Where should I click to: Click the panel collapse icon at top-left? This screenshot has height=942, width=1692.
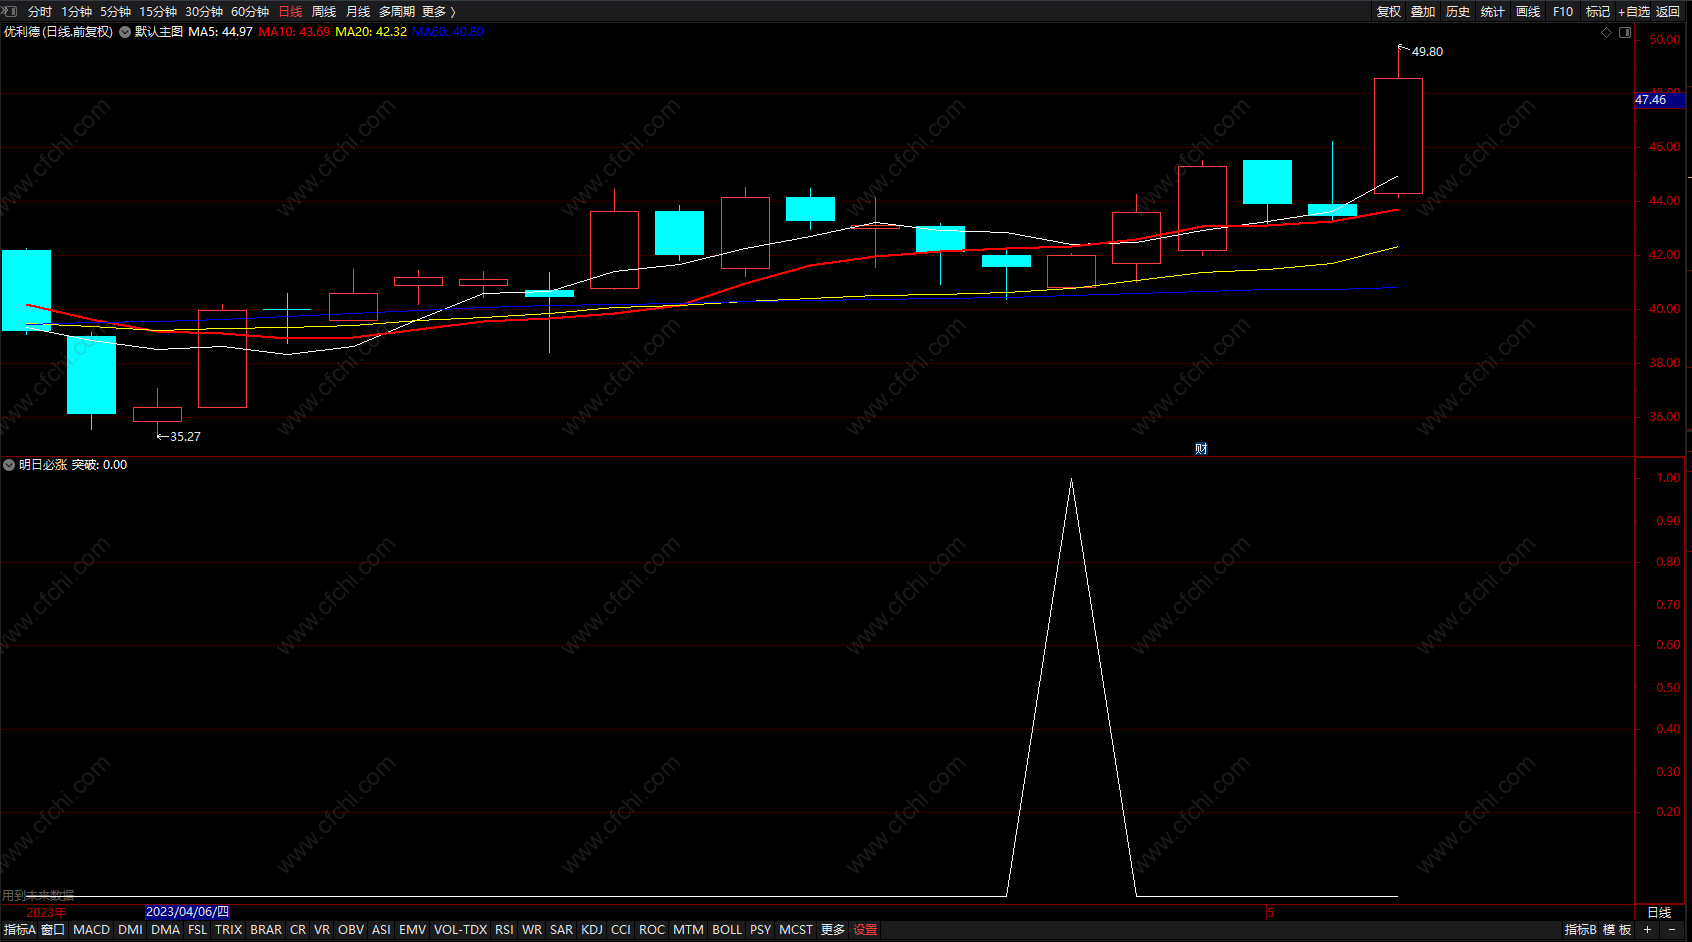(10, 11)
